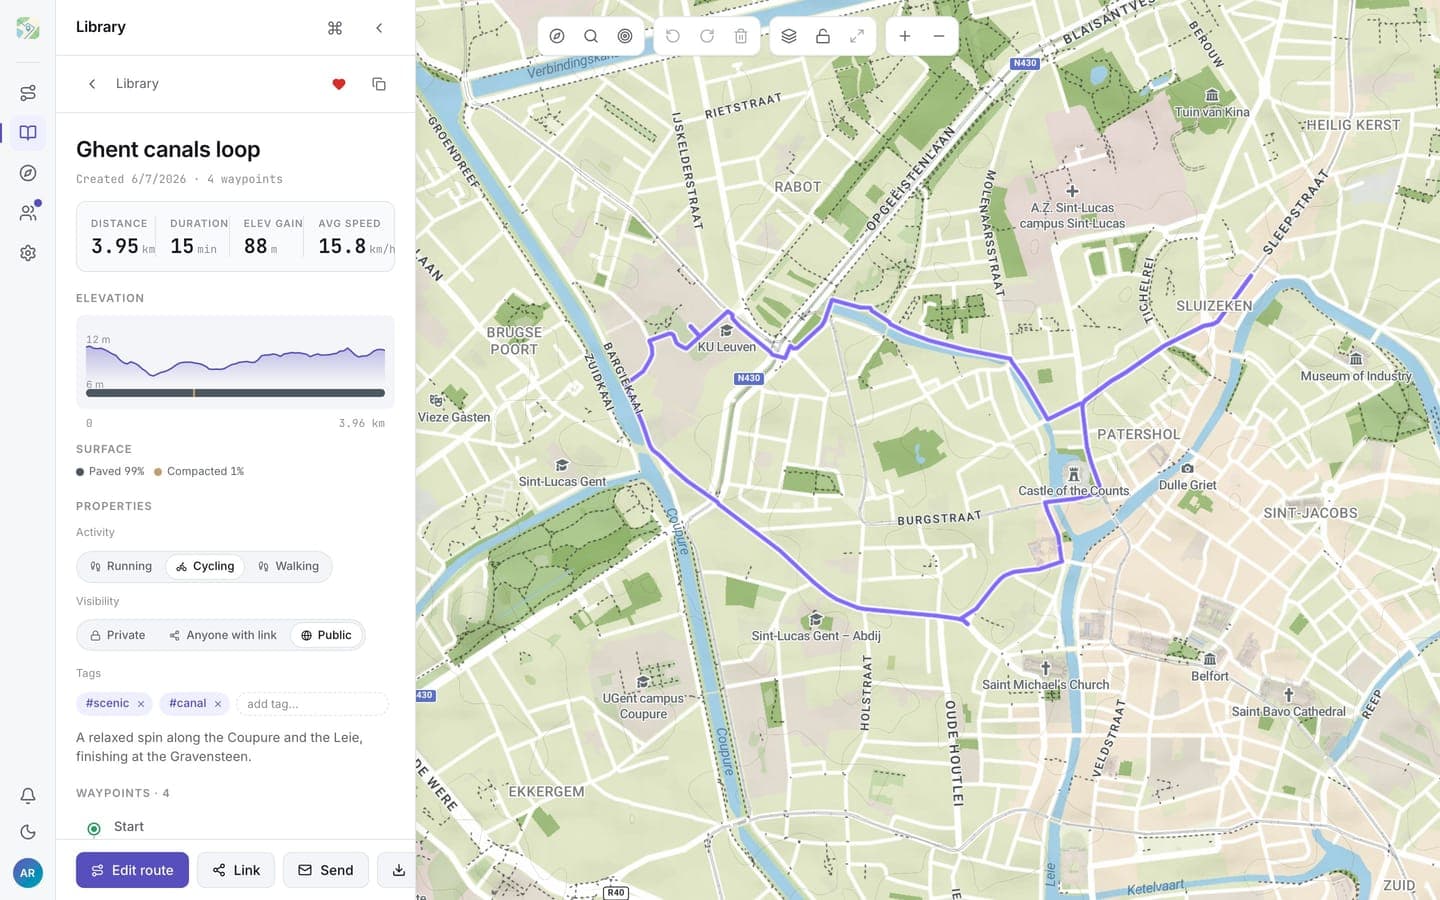Click the add tag input field
The image size is (1440, 900).
point(312,704)
